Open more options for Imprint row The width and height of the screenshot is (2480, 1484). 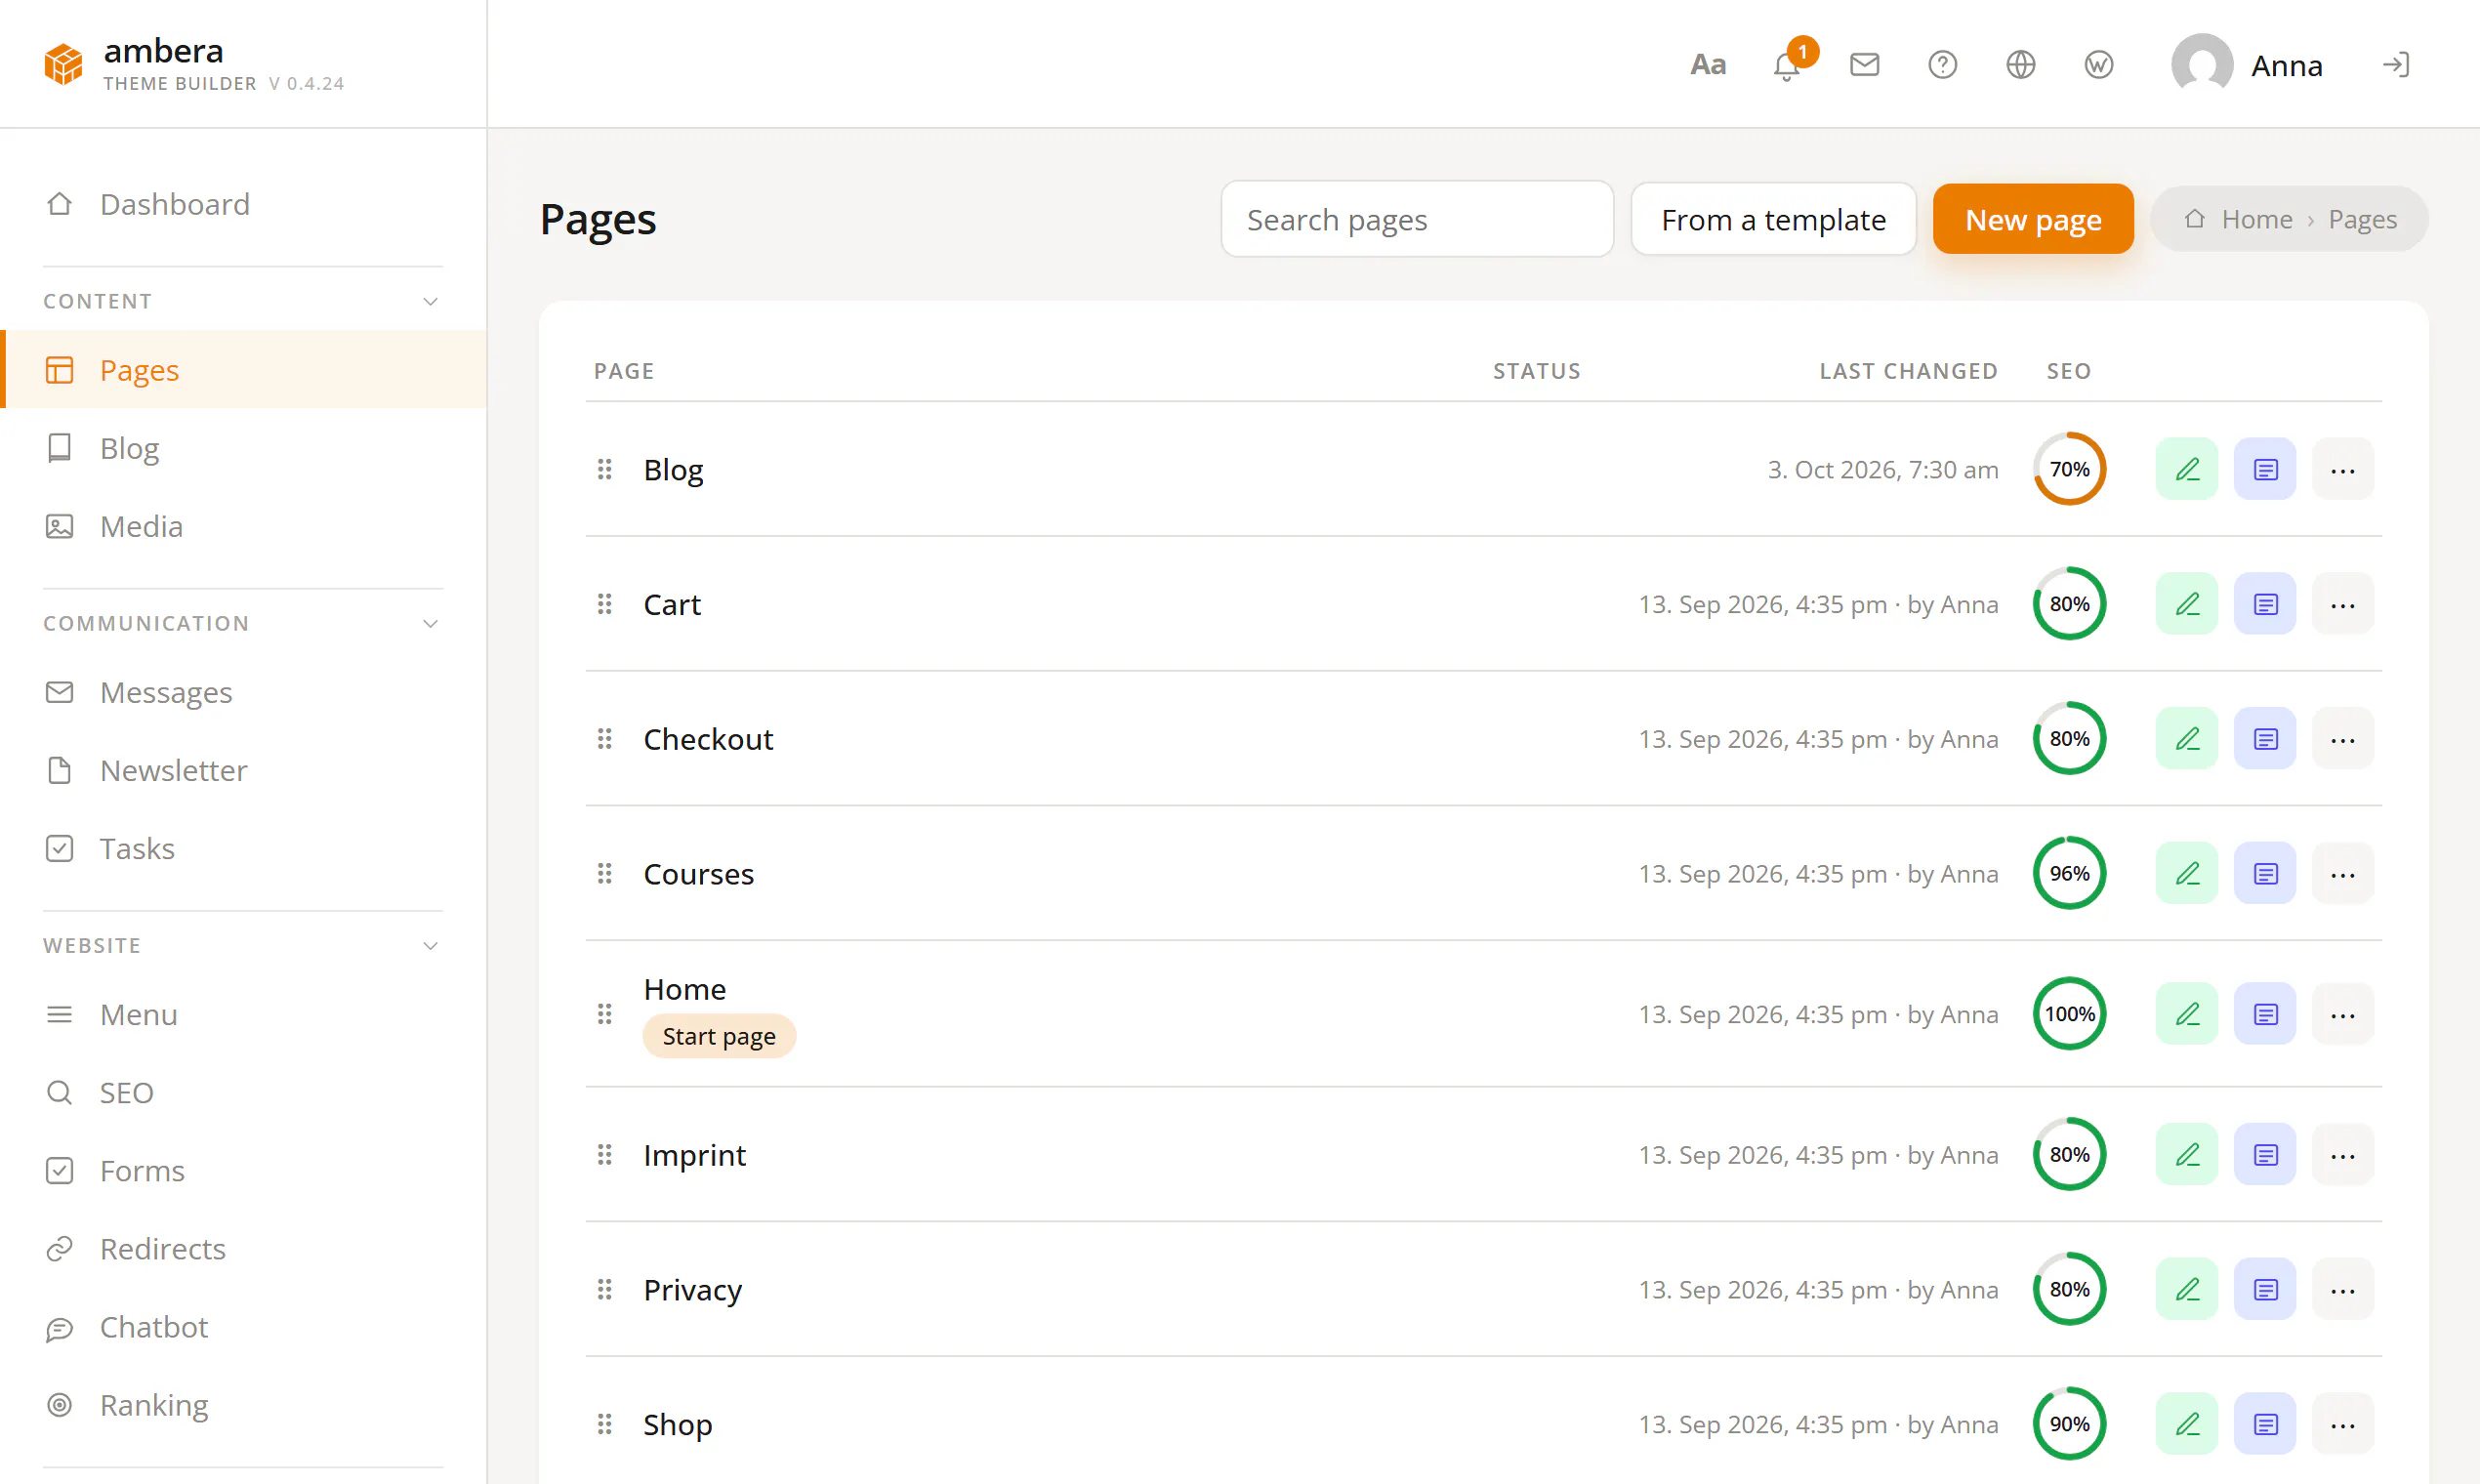[x=2343, y=1155]
